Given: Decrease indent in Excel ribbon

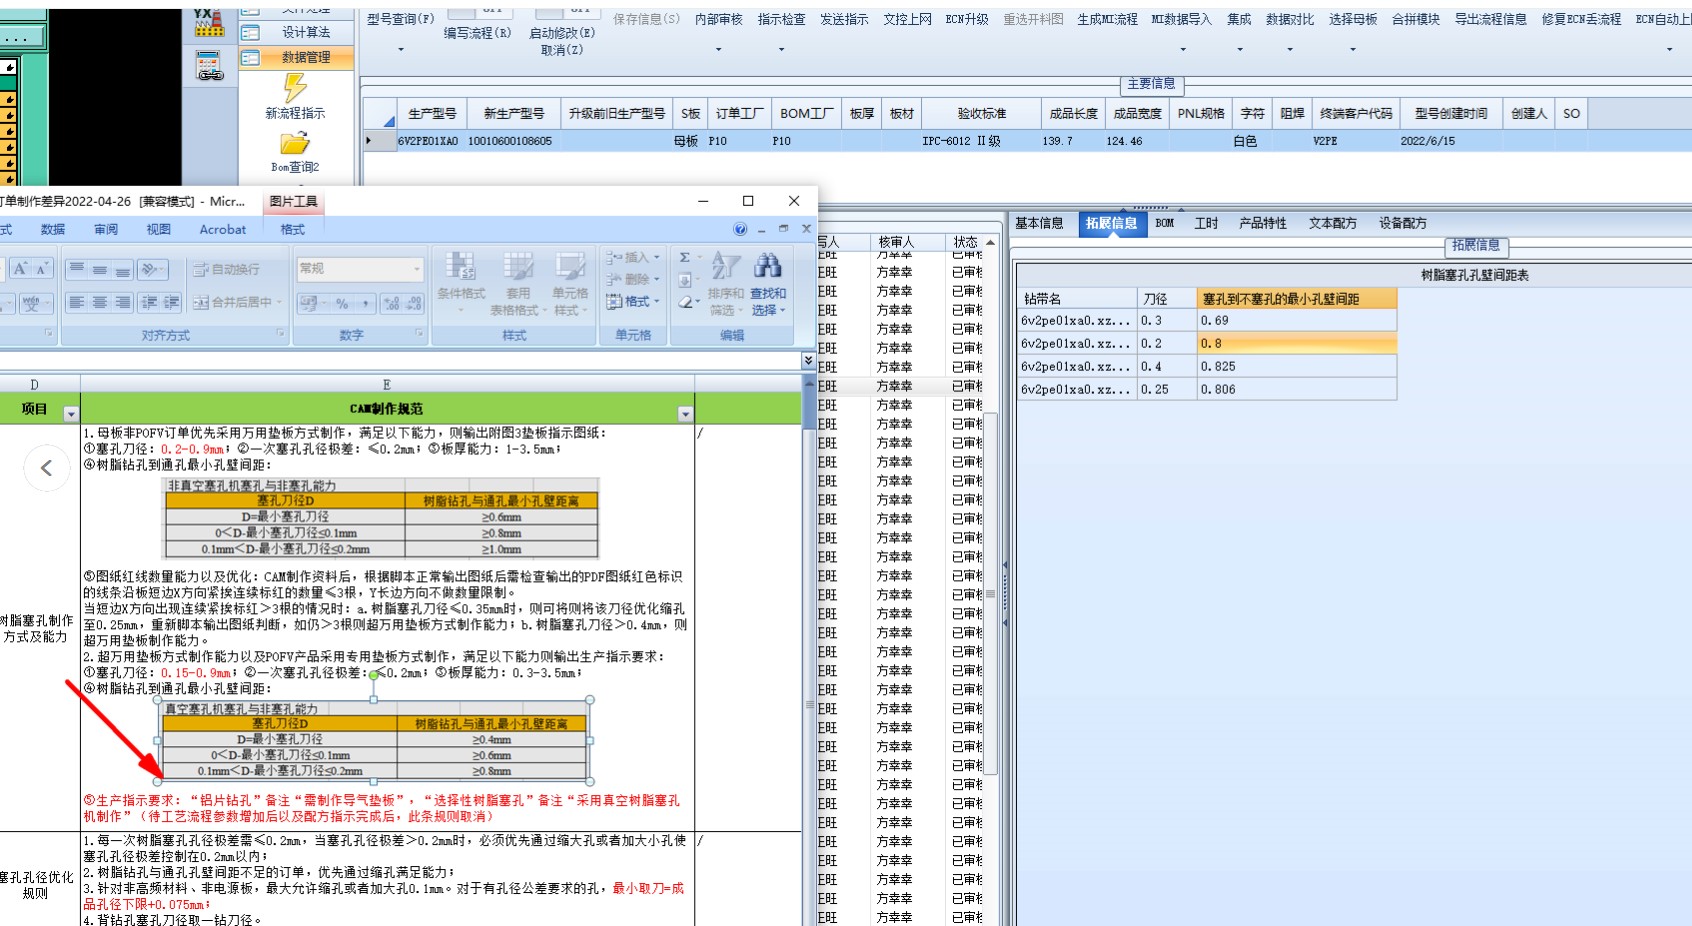Looking at the screenshot, I should click(x=149, y=302).
